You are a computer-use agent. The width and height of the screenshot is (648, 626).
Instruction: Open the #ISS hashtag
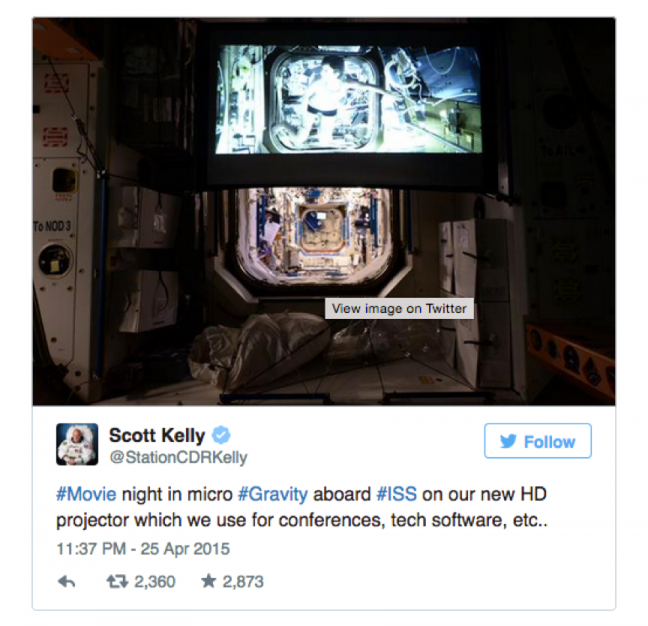pyautogui.click(x=397, y=494)
